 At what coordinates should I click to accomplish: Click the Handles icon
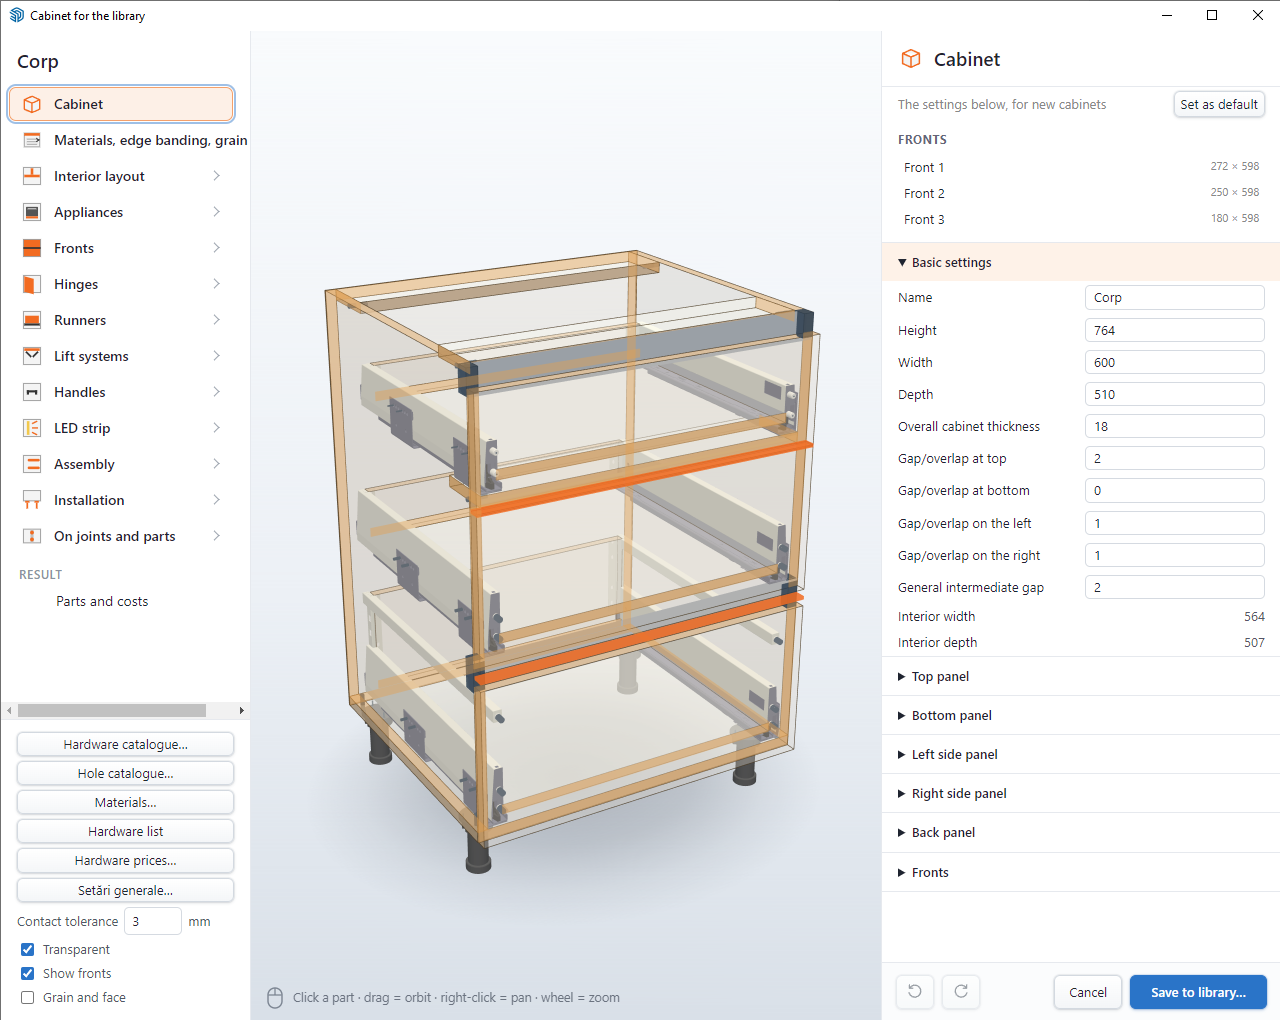coord(32,392)
